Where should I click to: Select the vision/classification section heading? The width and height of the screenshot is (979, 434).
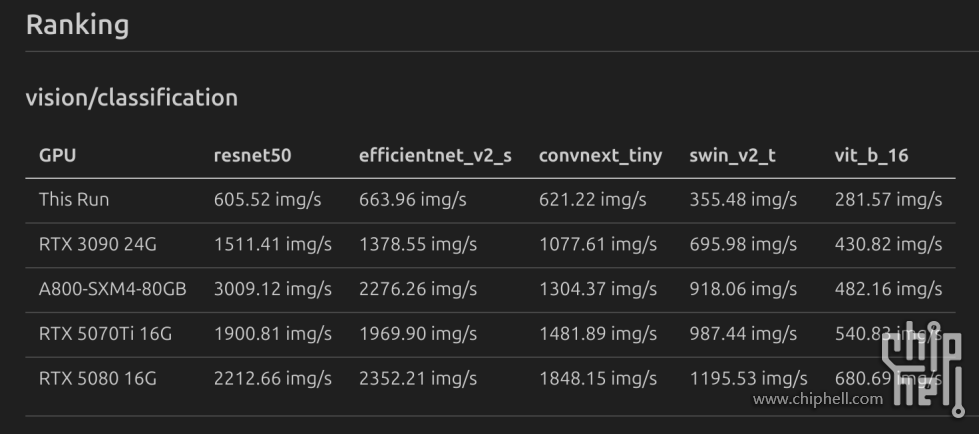pos(131,98)
